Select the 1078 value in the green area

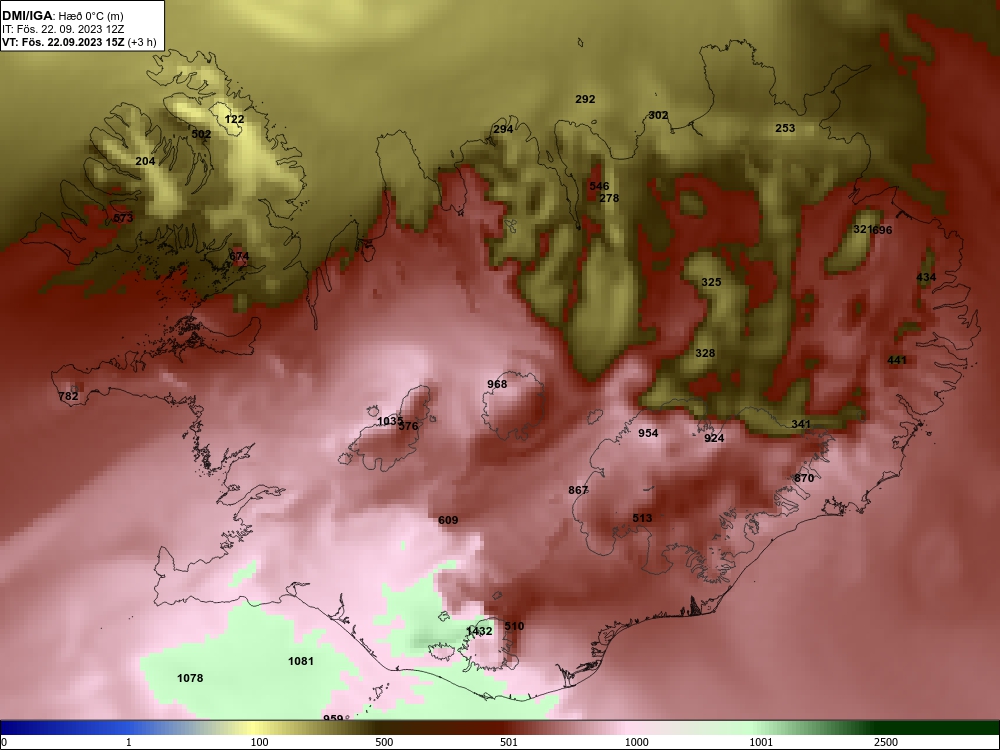point(190,678)
